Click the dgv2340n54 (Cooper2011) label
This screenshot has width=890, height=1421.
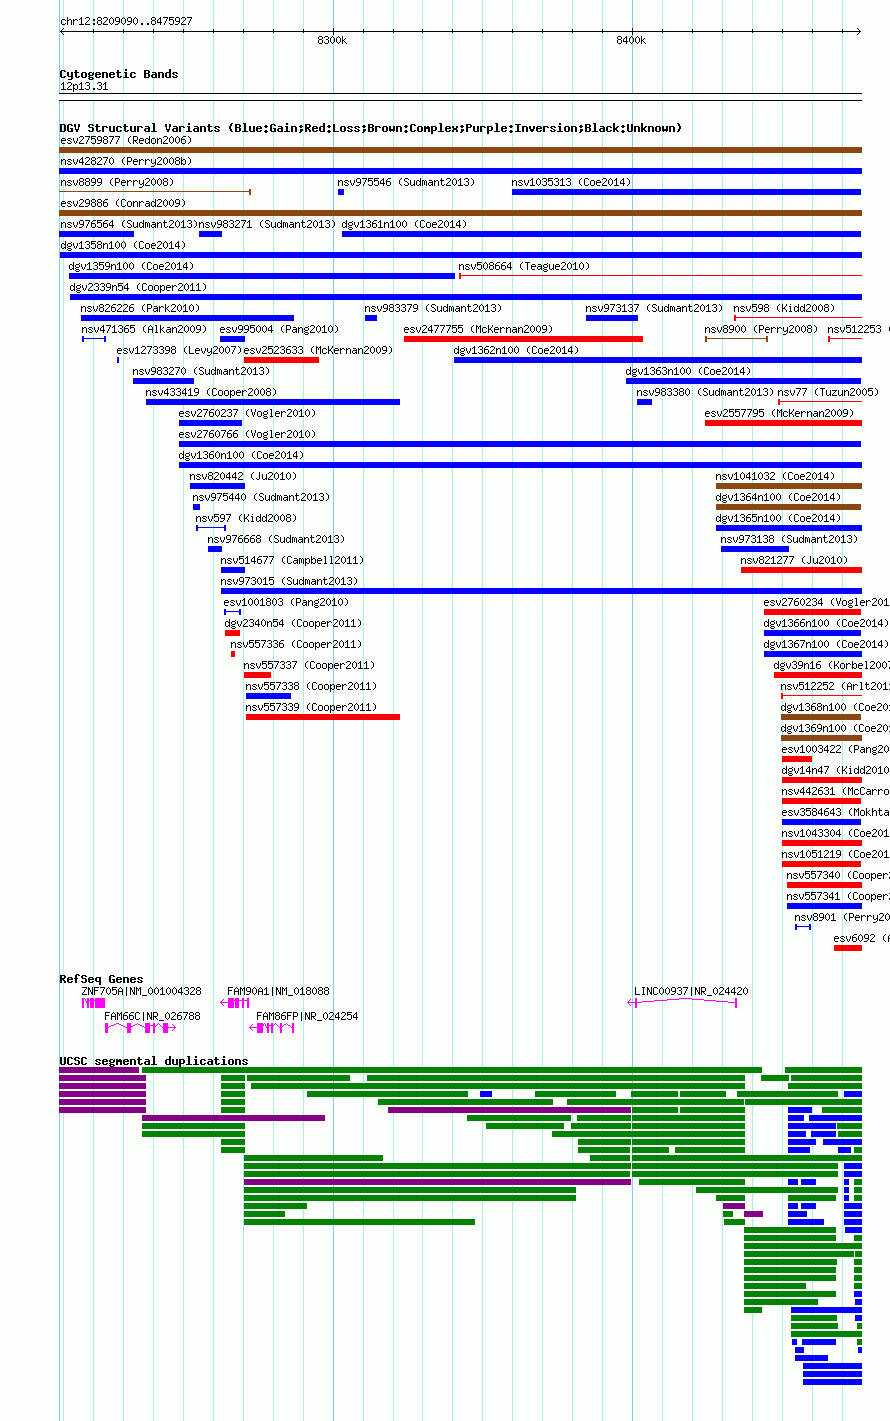click(293, 623)
